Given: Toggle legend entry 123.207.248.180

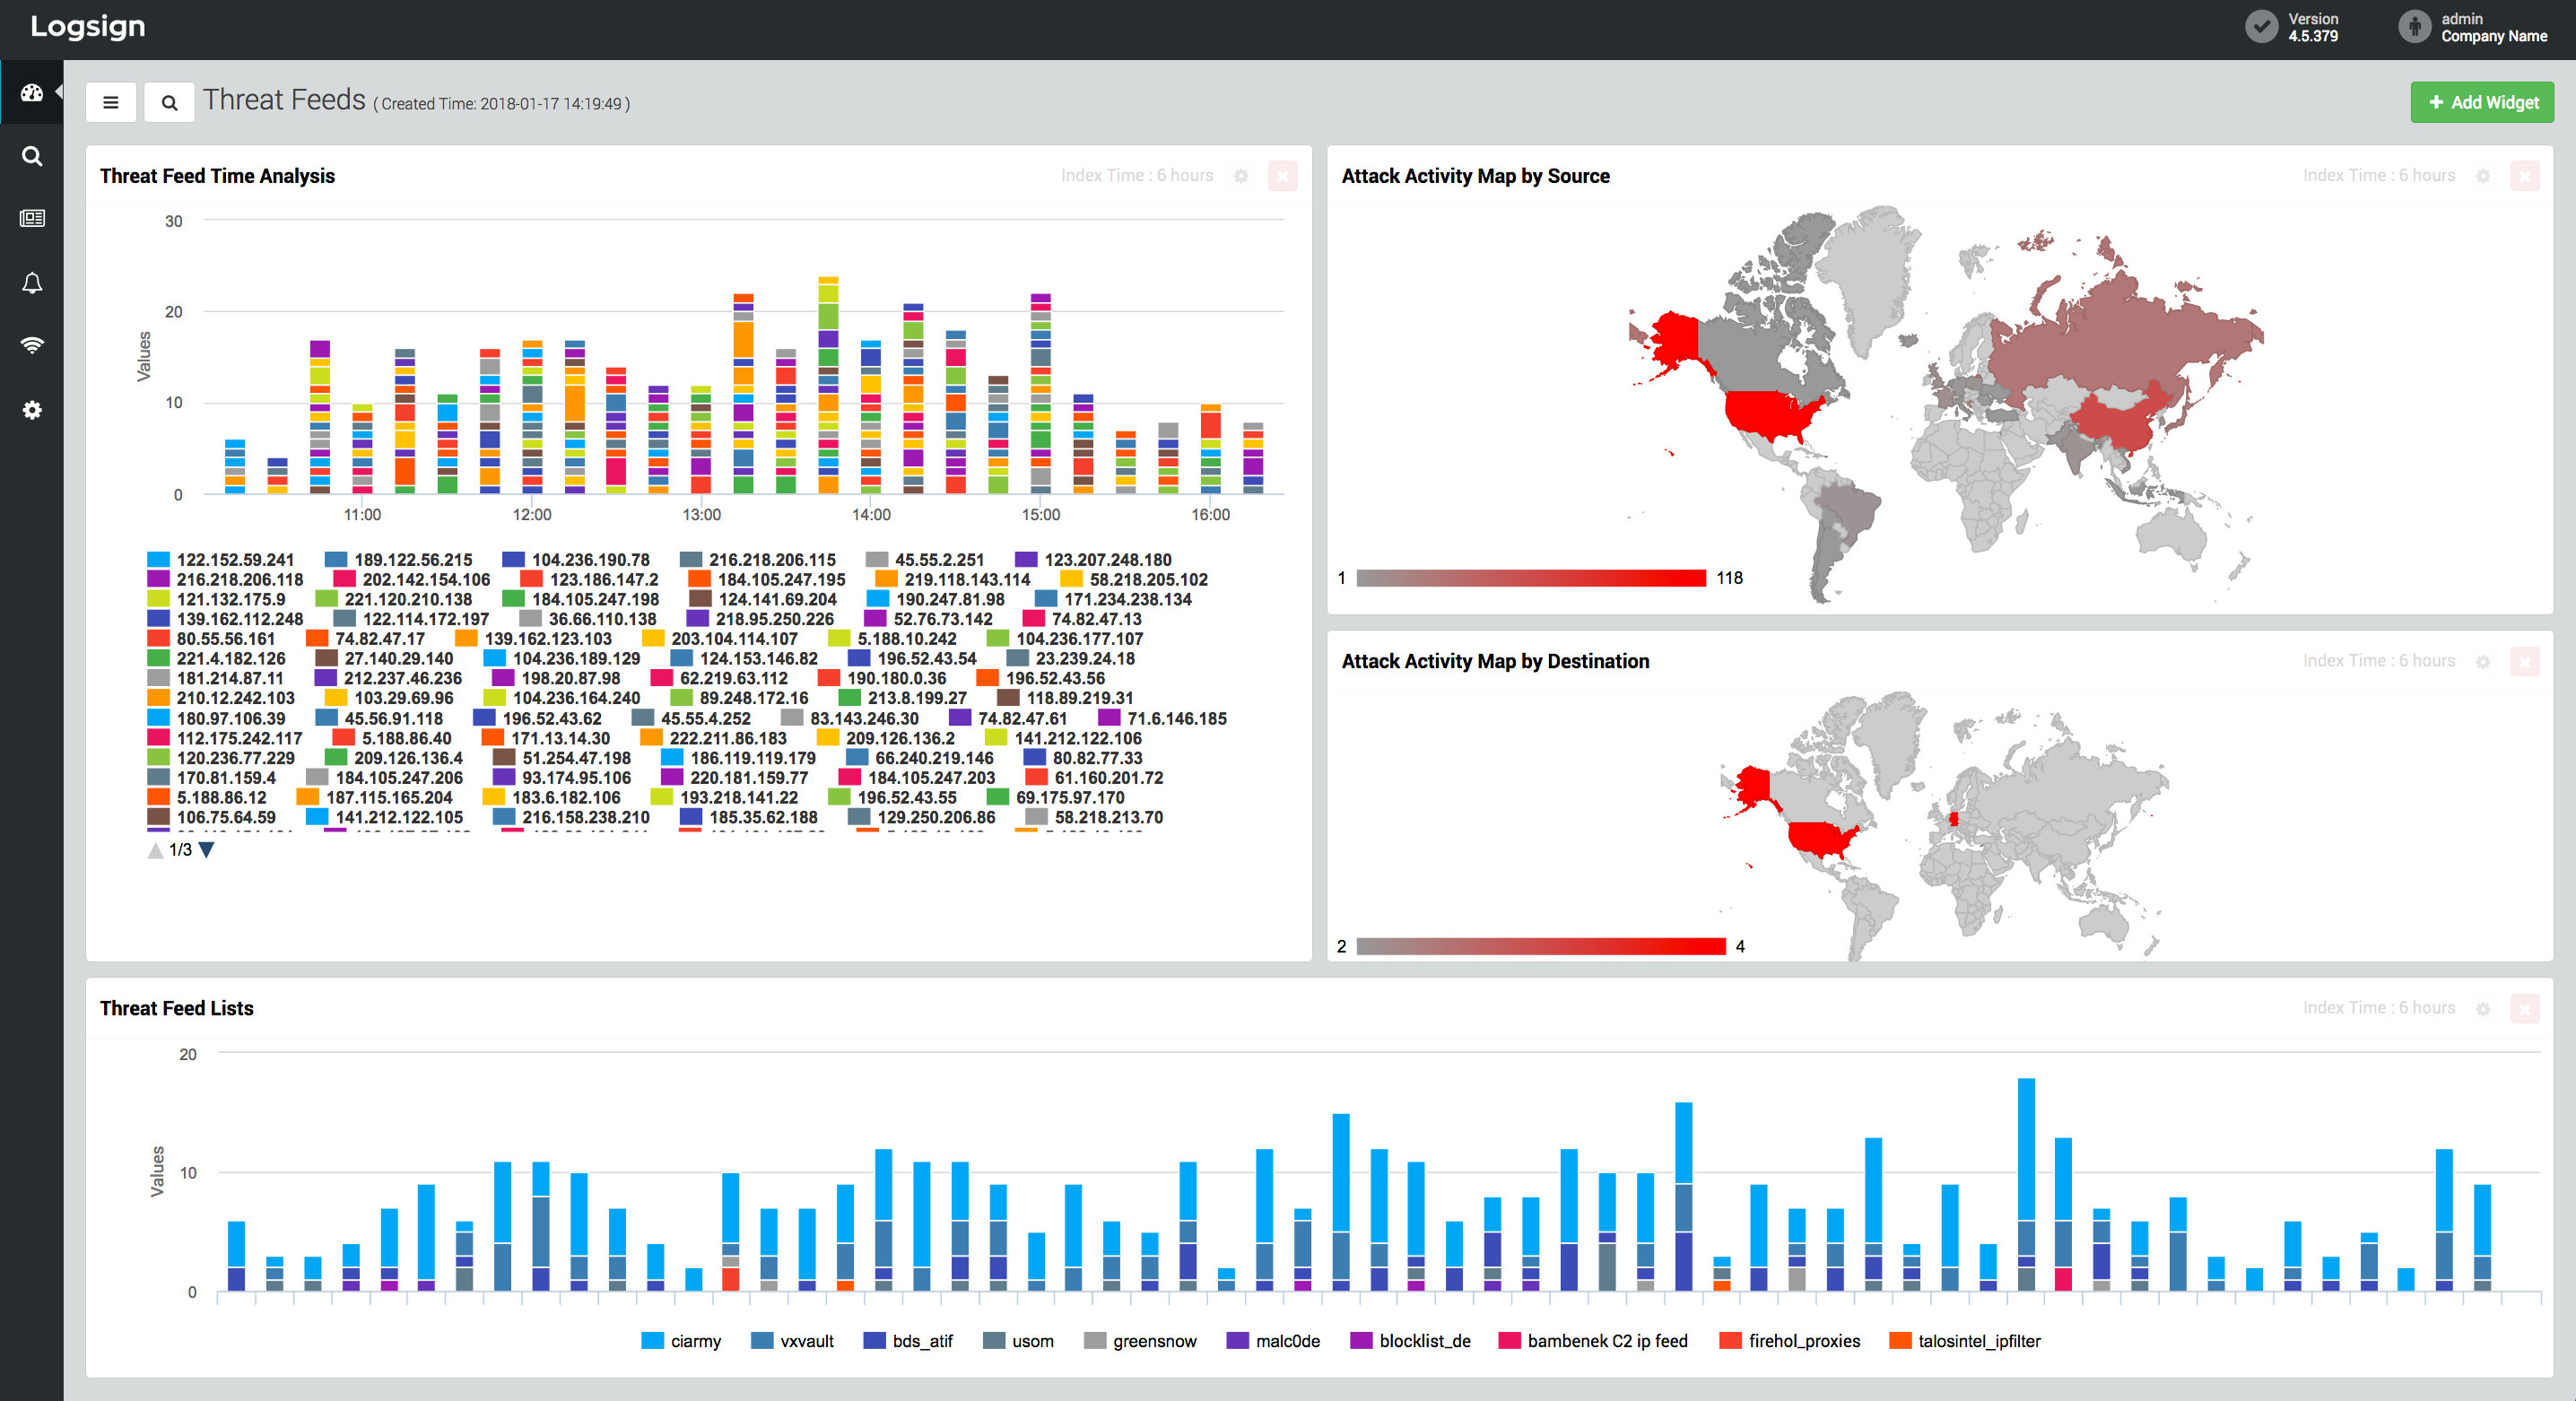Looking at the screenshot, I should pos(1094,560).
